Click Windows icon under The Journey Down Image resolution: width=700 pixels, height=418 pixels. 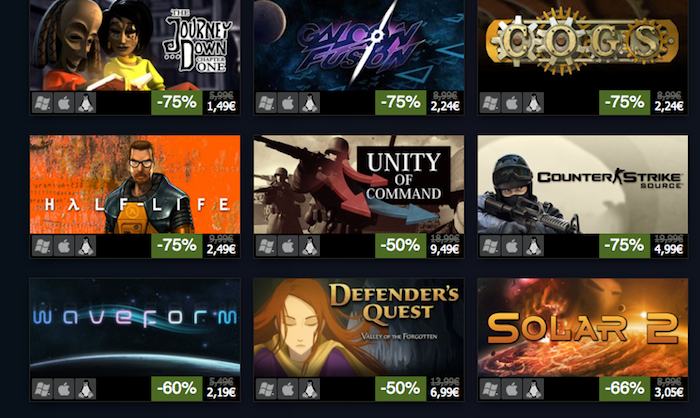[x=42, y=103]
